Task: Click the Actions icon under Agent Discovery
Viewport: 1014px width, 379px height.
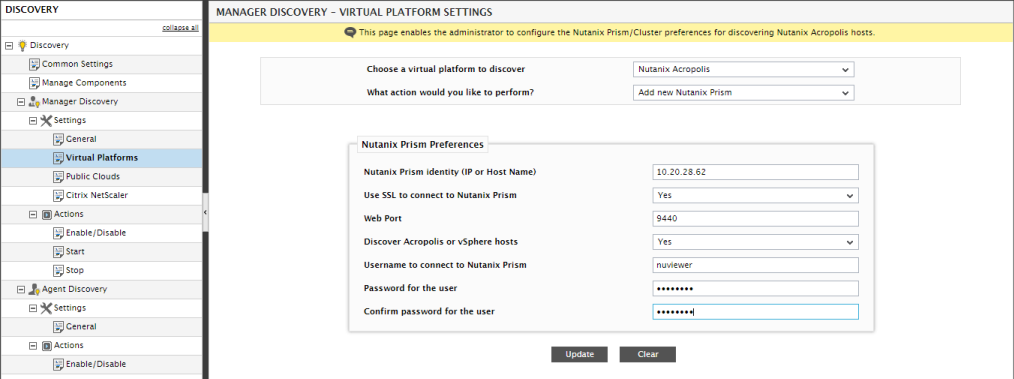Action: coord(46,345)
